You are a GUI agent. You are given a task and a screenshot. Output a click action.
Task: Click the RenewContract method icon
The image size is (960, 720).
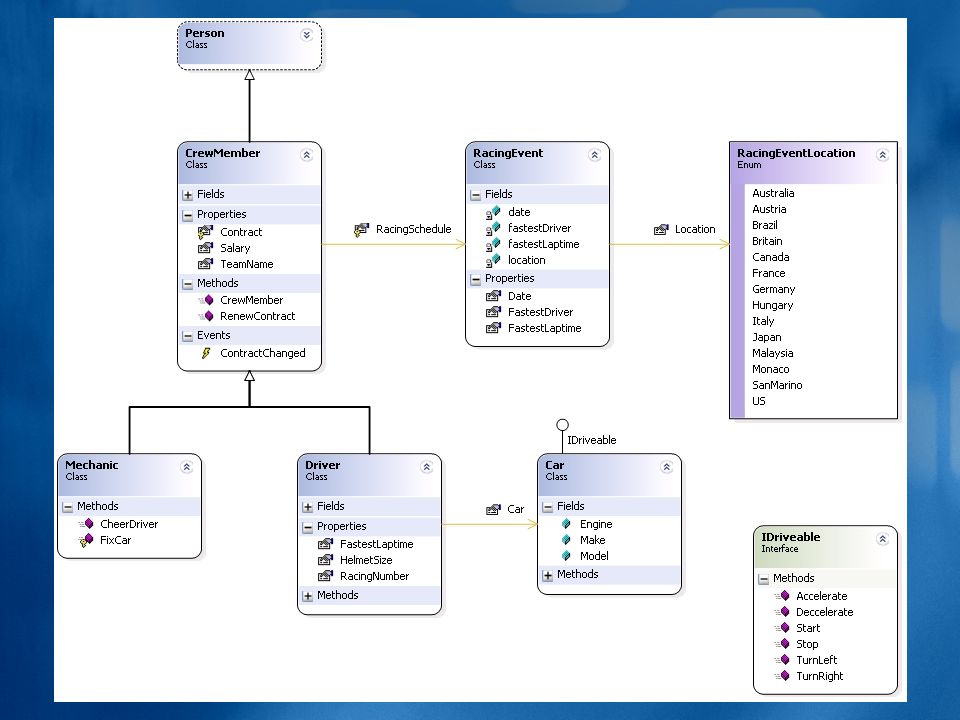(206, 316)
